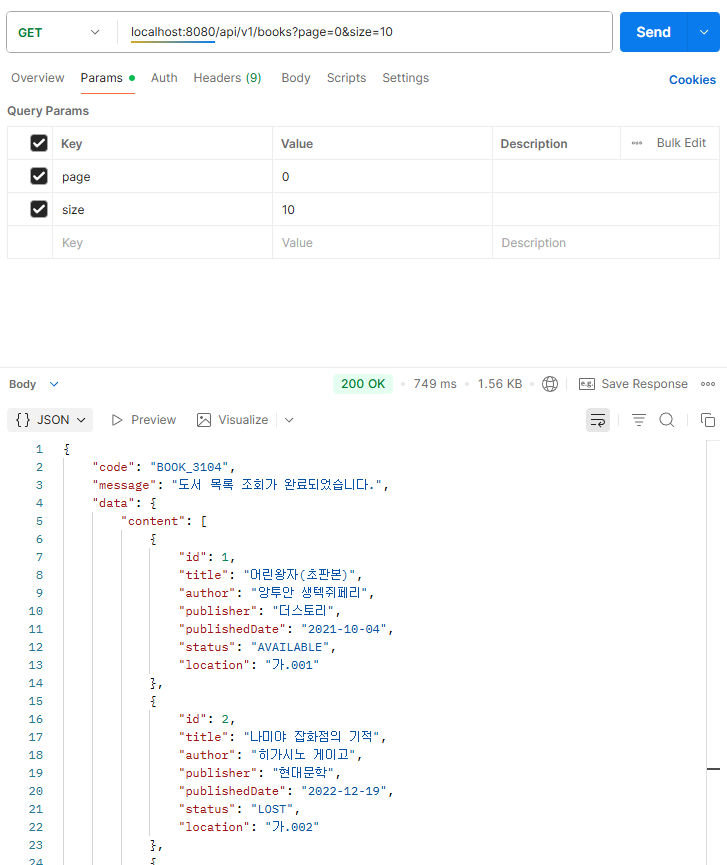Open the request Body tab
The width and height of the screenshot is (727, 865).
296,78
